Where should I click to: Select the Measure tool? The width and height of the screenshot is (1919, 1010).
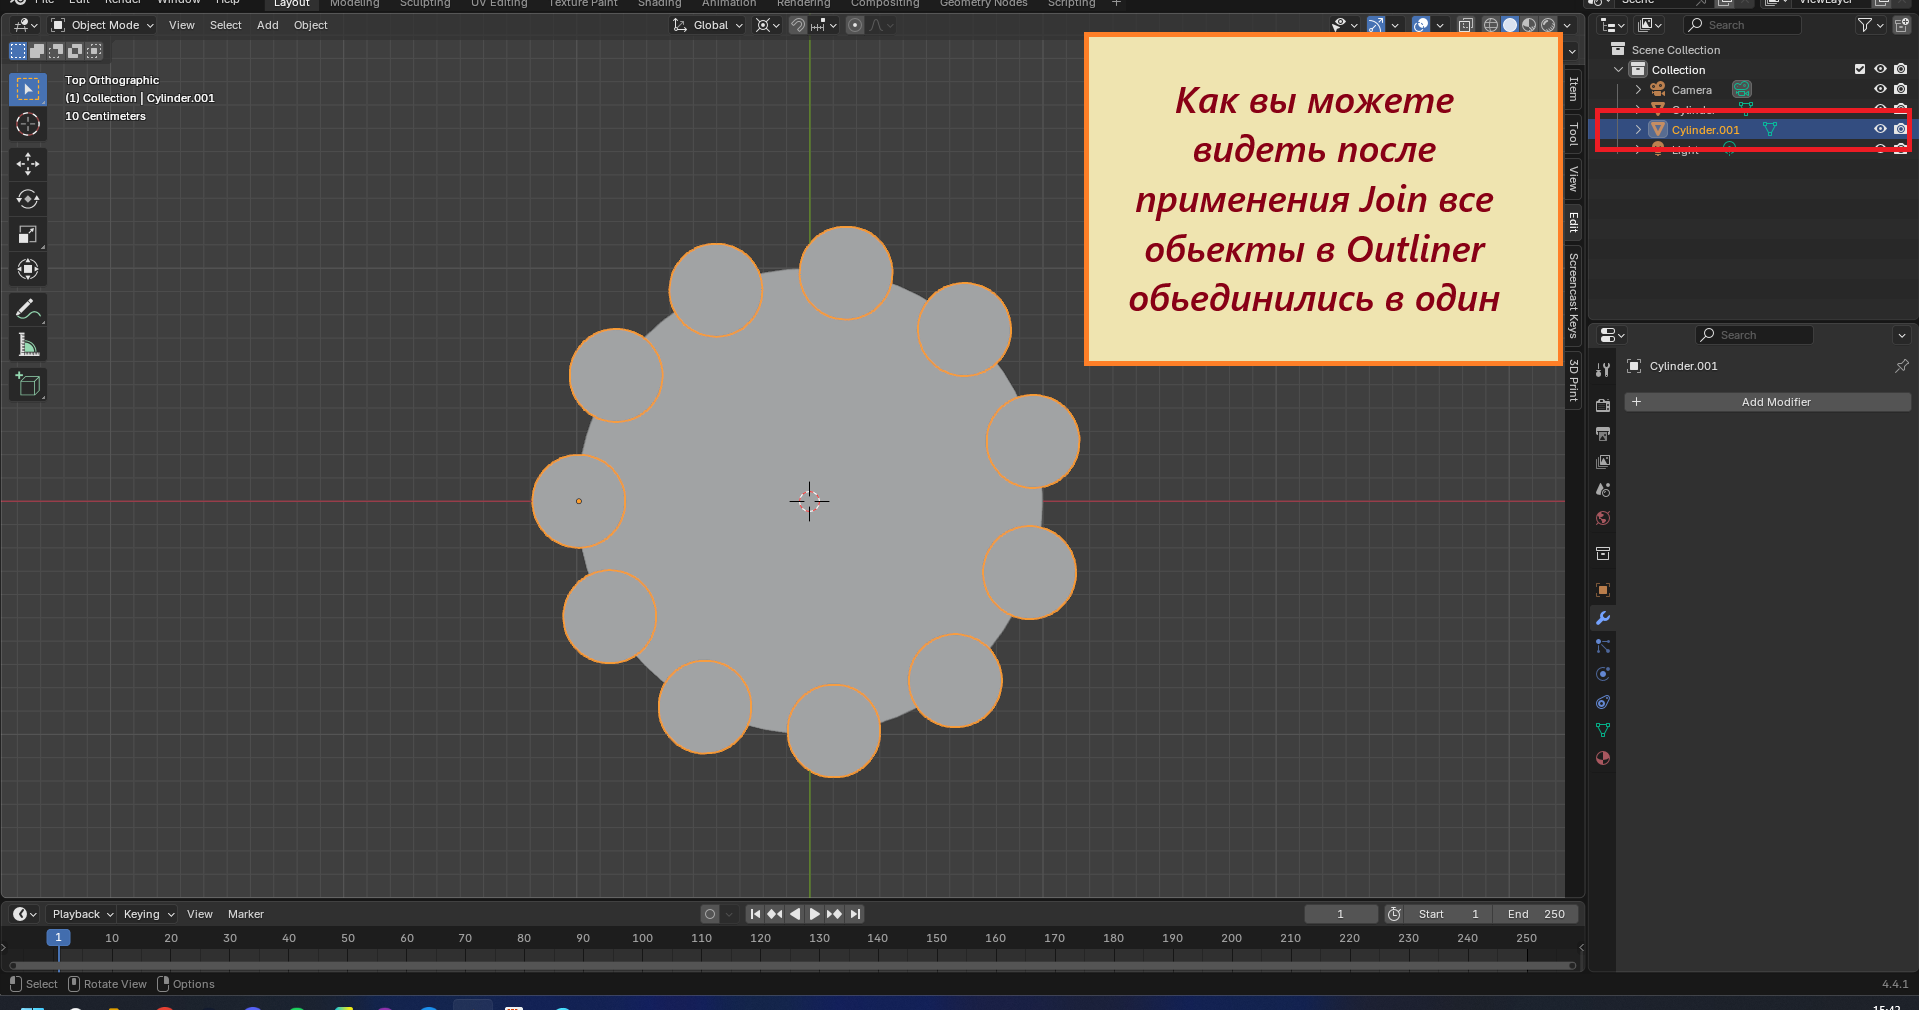click(x=28, y=345)
